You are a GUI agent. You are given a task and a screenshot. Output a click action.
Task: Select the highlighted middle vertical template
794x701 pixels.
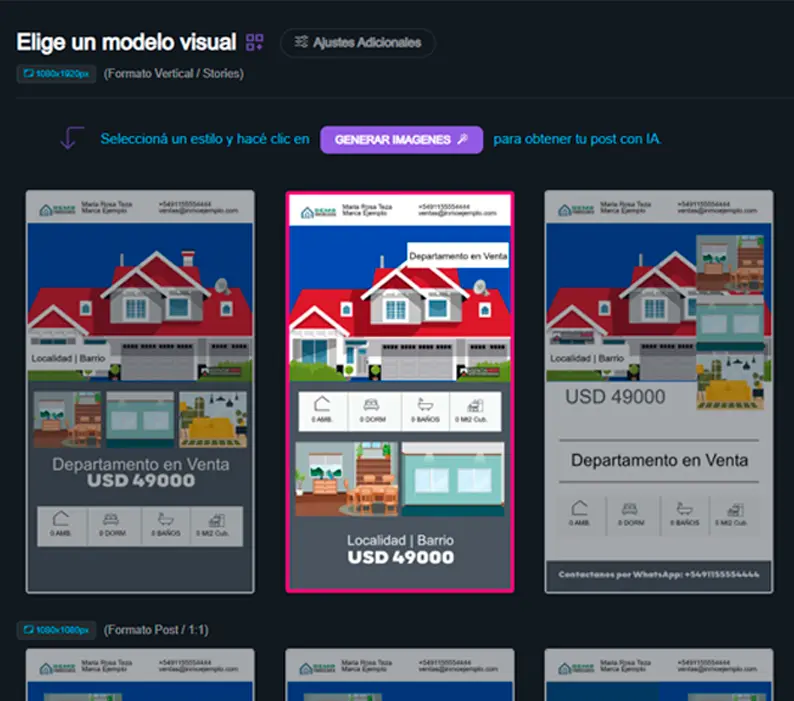click(x=400, y=392)
